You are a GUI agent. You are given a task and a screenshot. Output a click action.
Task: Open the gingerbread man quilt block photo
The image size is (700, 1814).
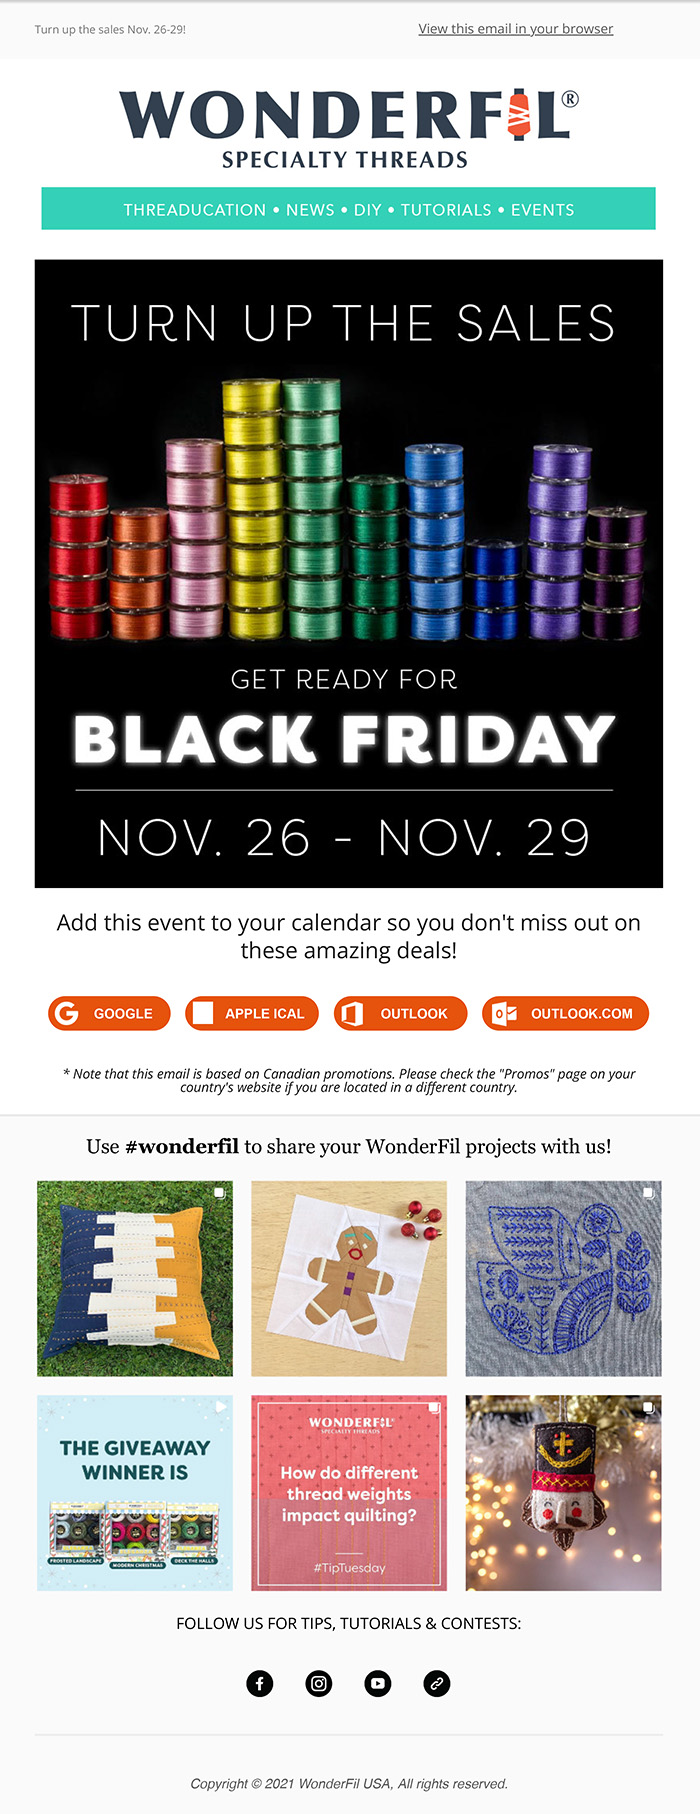349,1278
